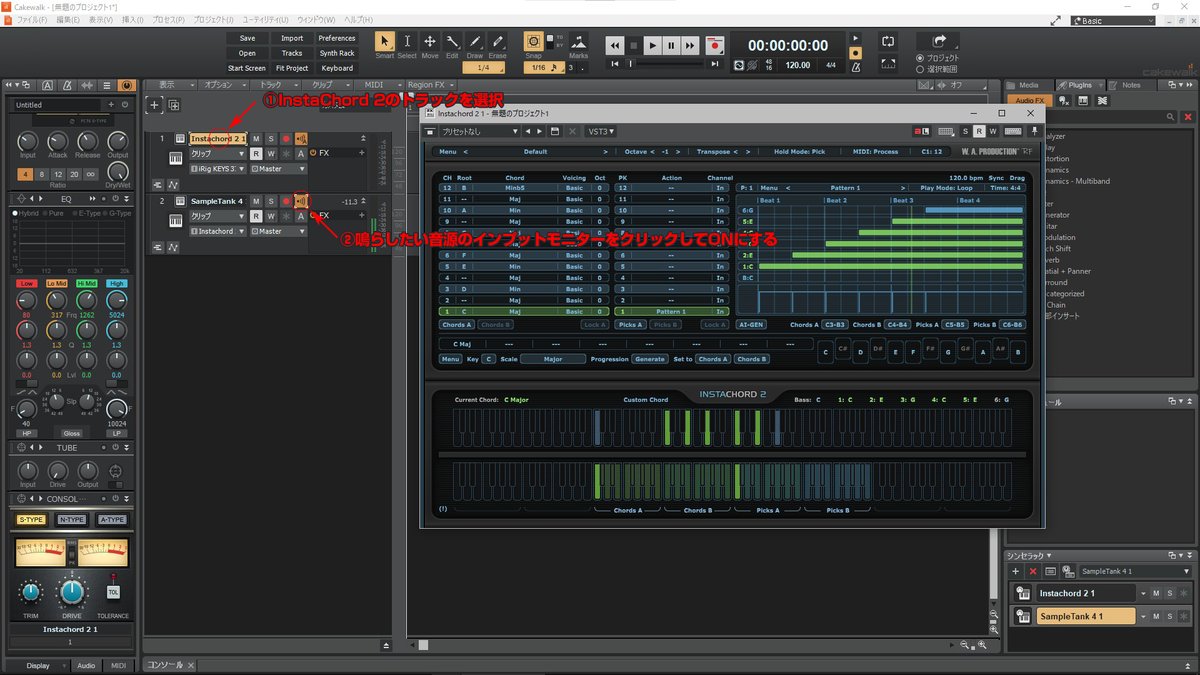Select the Draw pencil tool
This screenshot has width=1200, height=675.
tap(475, 43)
